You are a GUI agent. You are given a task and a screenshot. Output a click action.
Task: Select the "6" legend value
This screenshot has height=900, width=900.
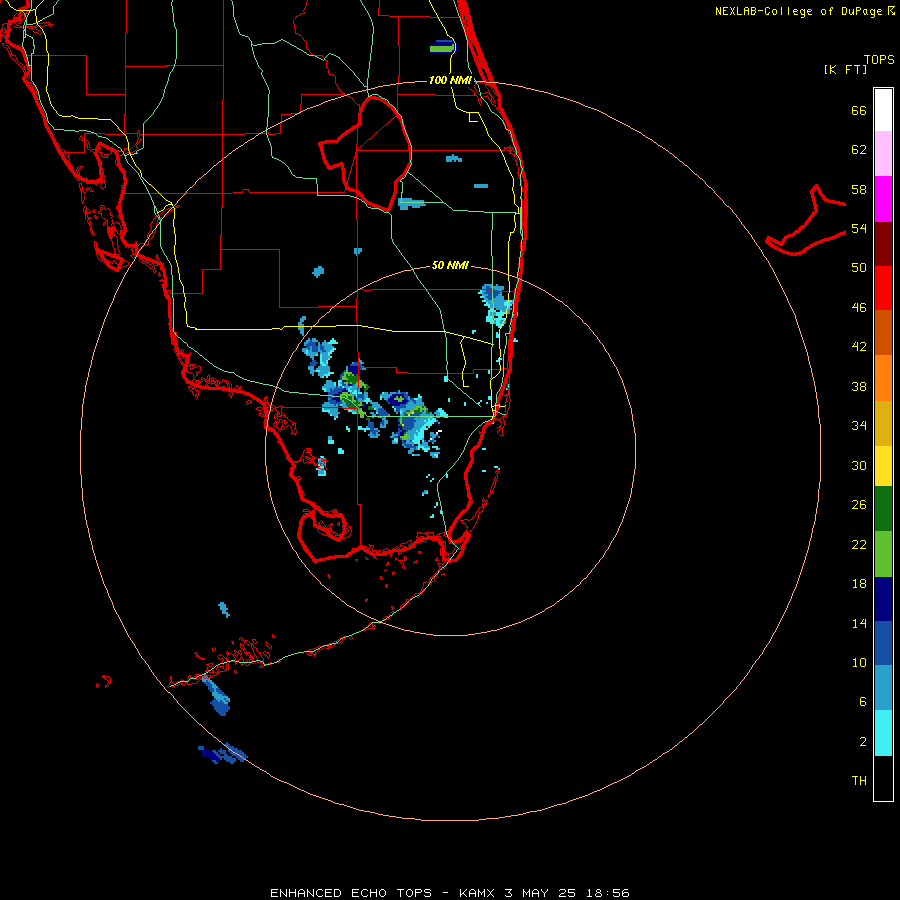(x=863, y=702)
